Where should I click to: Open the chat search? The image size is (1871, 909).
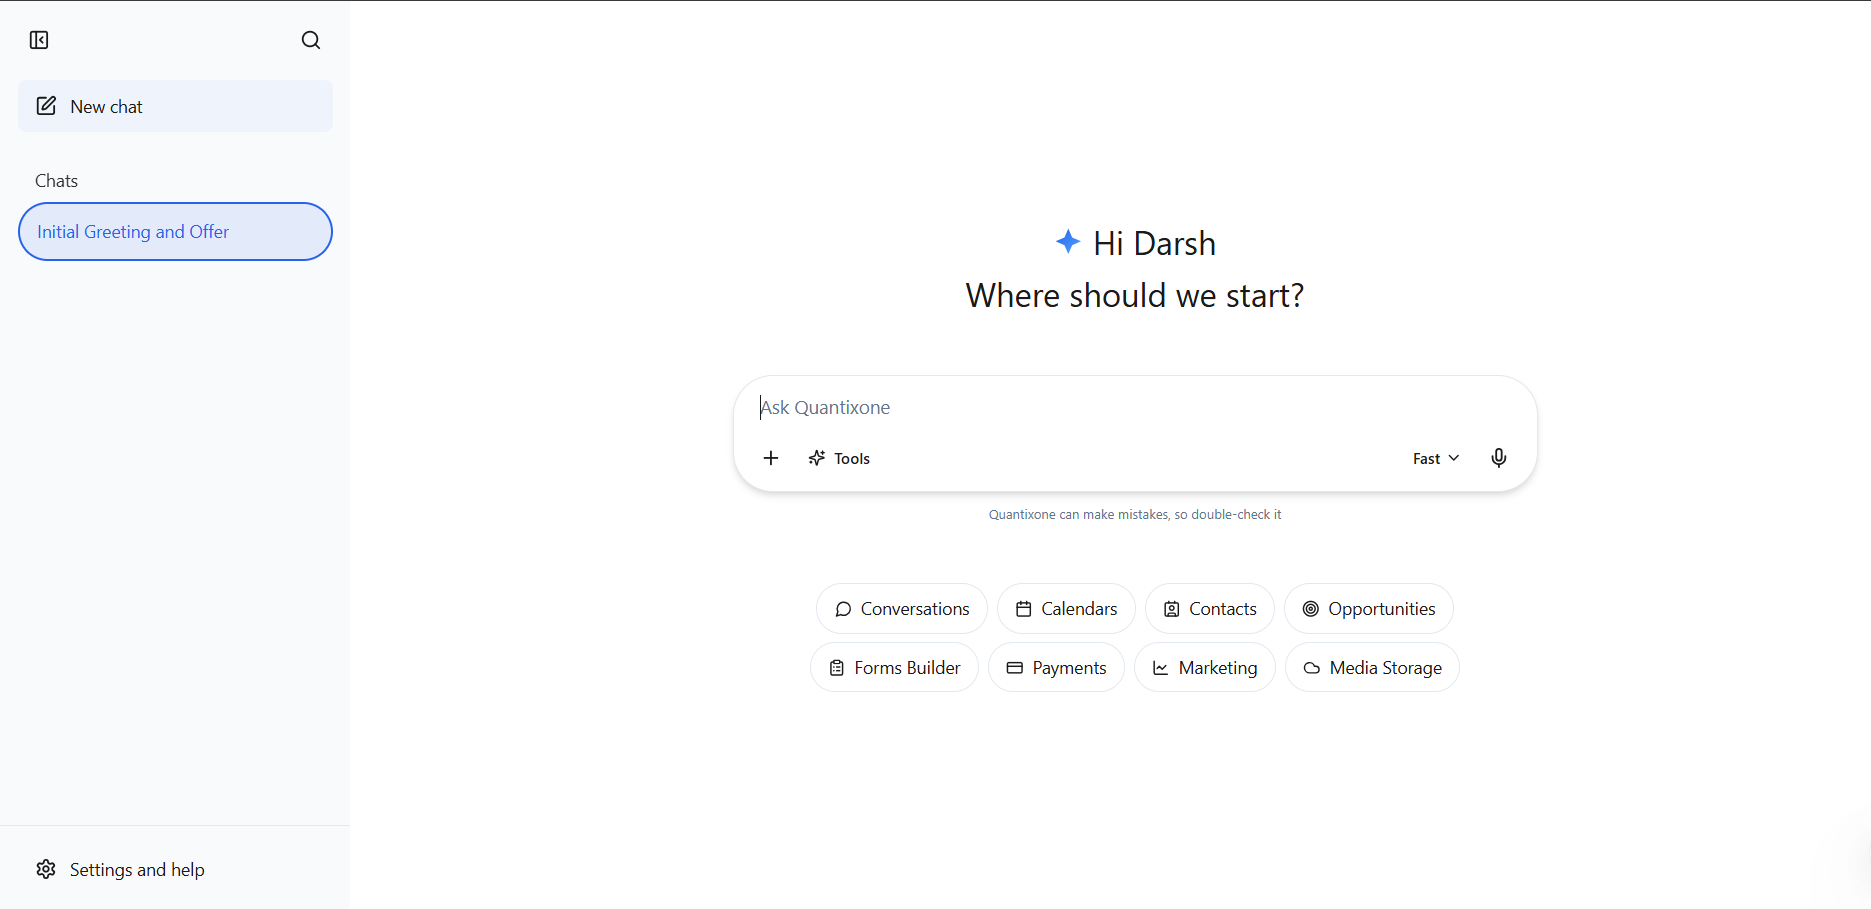(x=310, y=40)
